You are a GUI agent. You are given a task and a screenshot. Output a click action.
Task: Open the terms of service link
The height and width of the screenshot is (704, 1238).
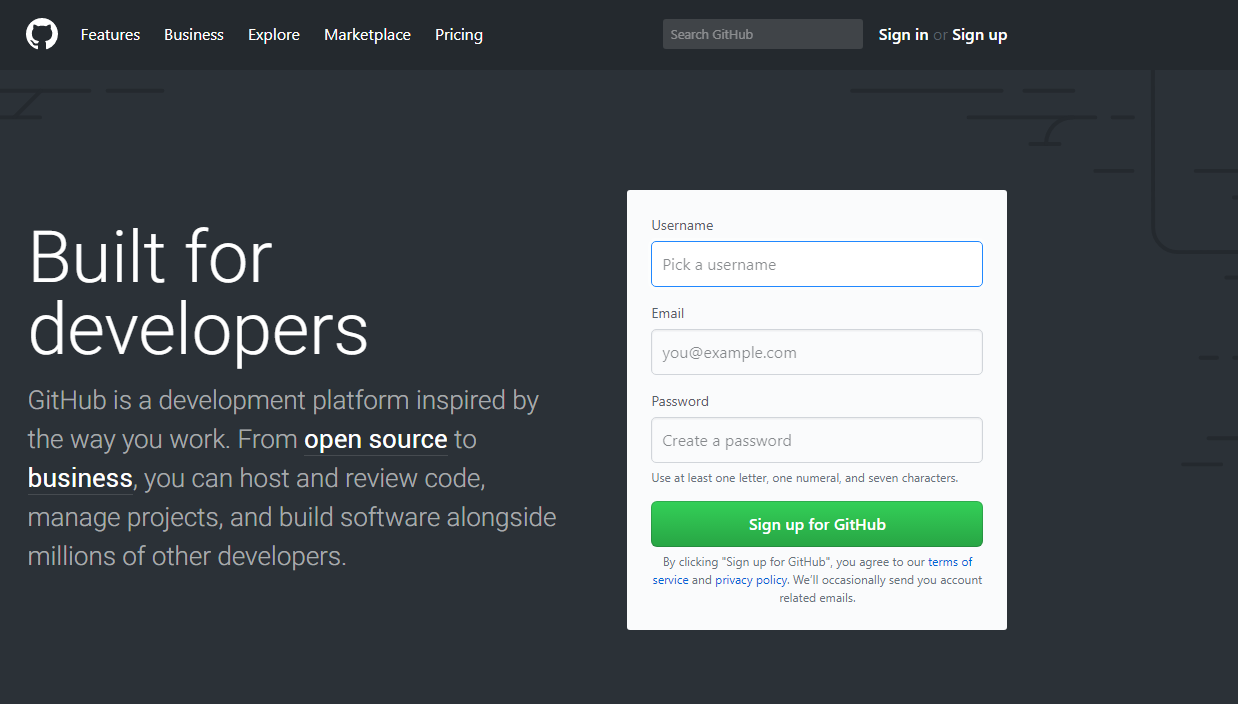pyautogui.click(x=950, y=562)
